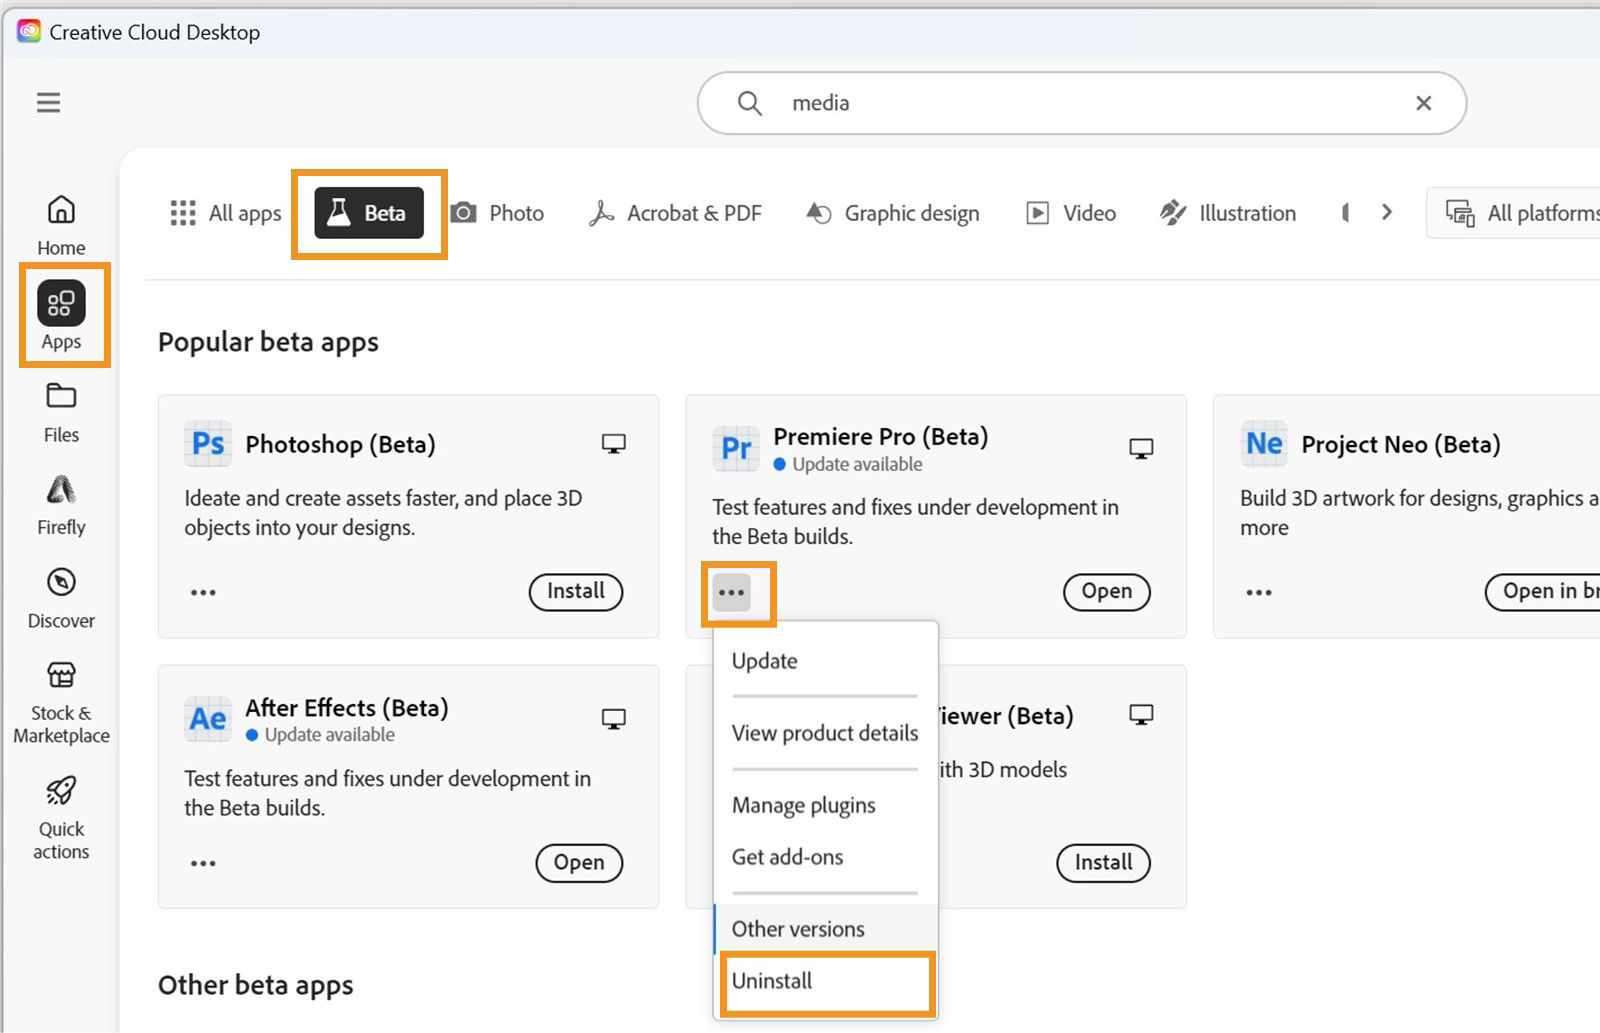Select the Photo category tab
1600x1033 pixels.
click(x=497, y=213)
